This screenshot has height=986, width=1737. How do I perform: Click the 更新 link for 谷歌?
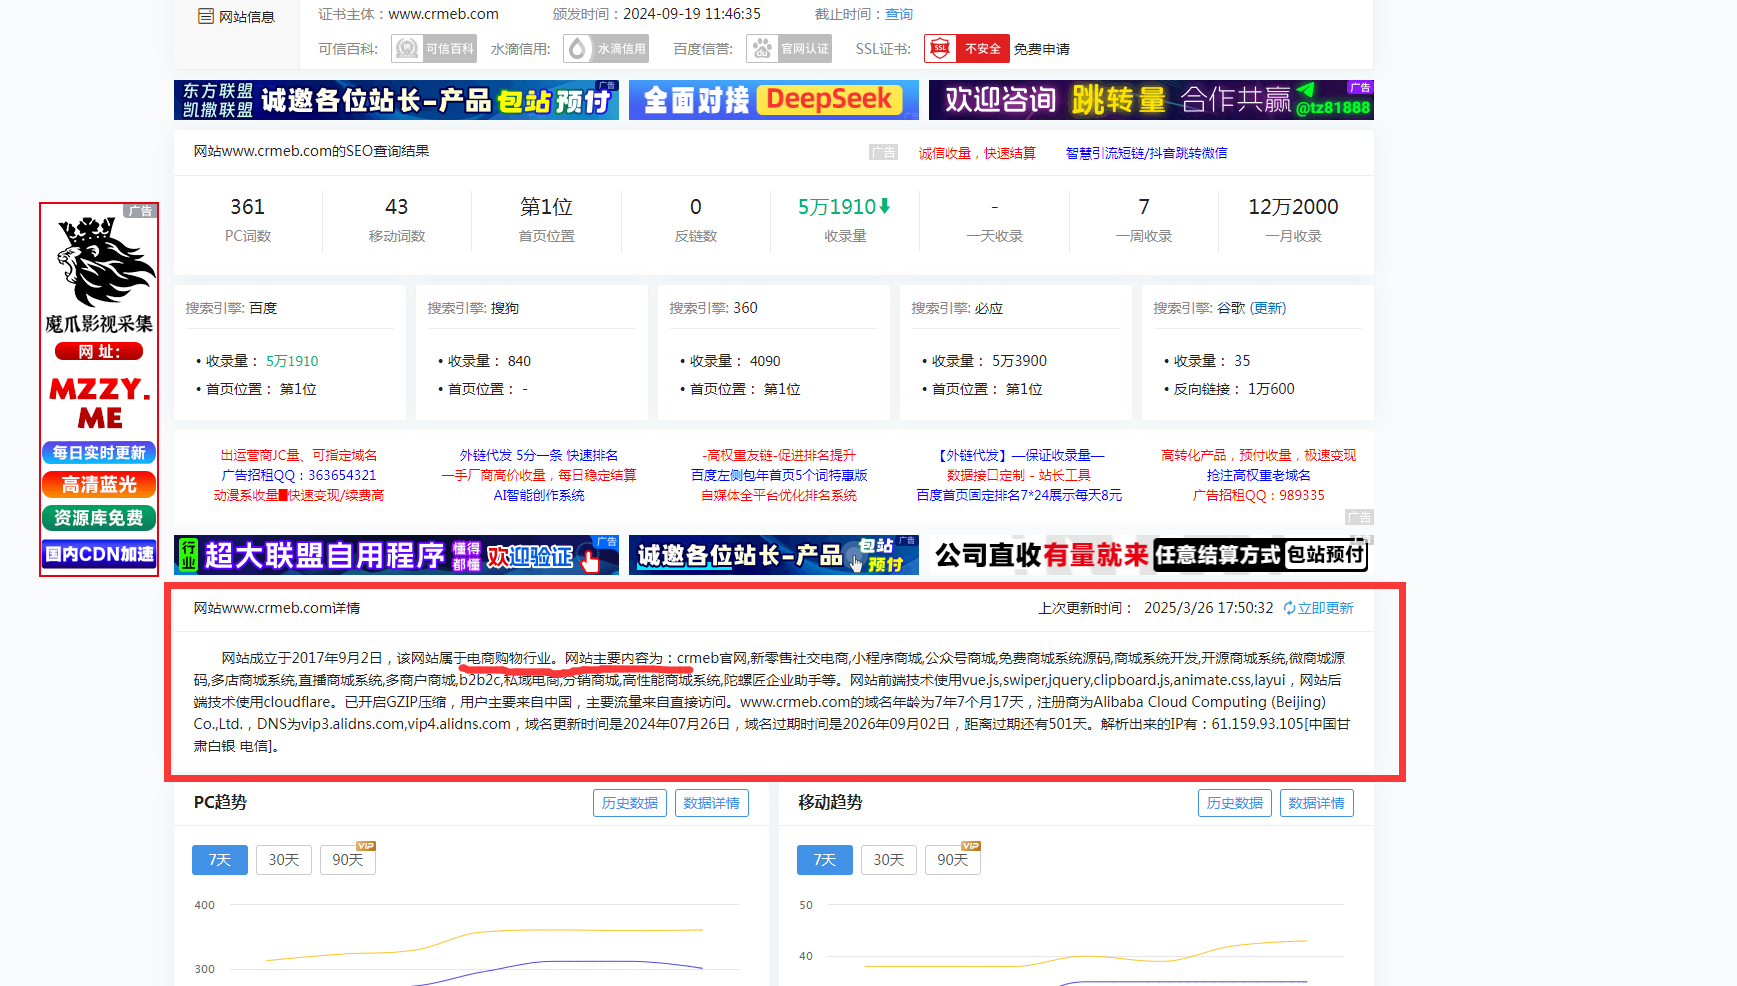pos(1268,308)
